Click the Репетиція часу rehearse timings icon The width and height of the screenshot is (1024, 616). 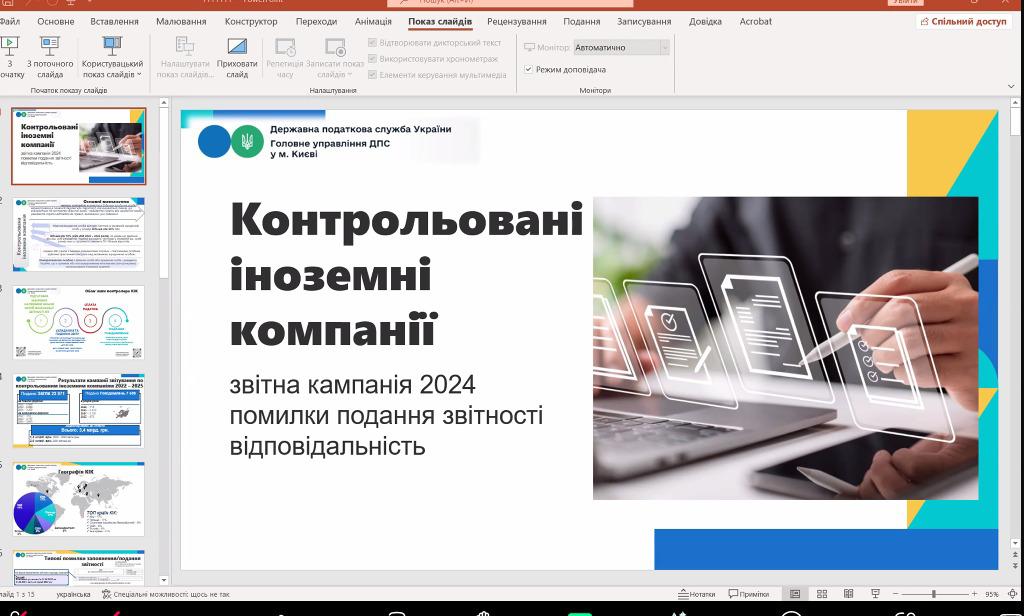285,47
